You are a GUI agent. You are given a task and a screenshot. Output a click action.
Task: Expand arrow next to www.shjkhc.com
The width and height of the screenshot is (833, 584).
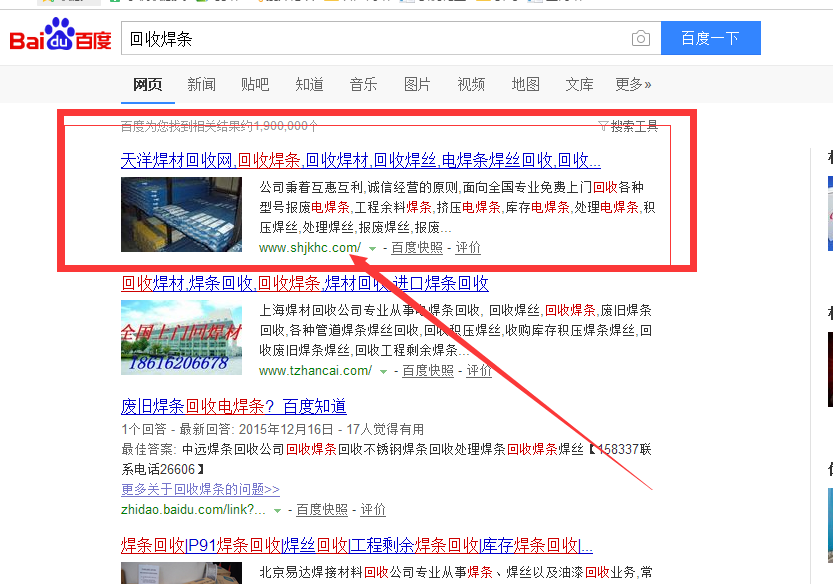tap(373, 248)
